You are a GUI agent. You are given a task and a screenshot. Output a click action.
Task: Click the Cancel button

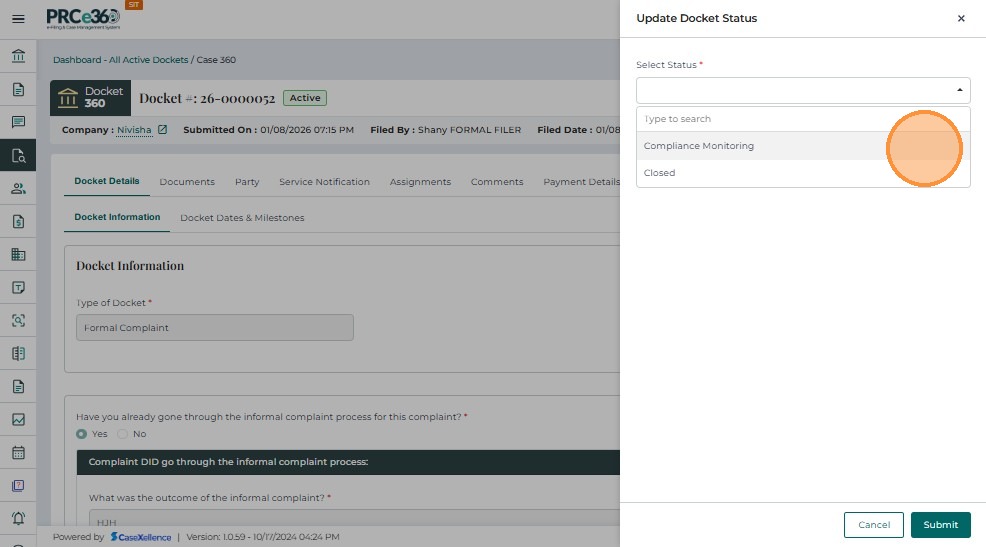[x=873, y=525]
